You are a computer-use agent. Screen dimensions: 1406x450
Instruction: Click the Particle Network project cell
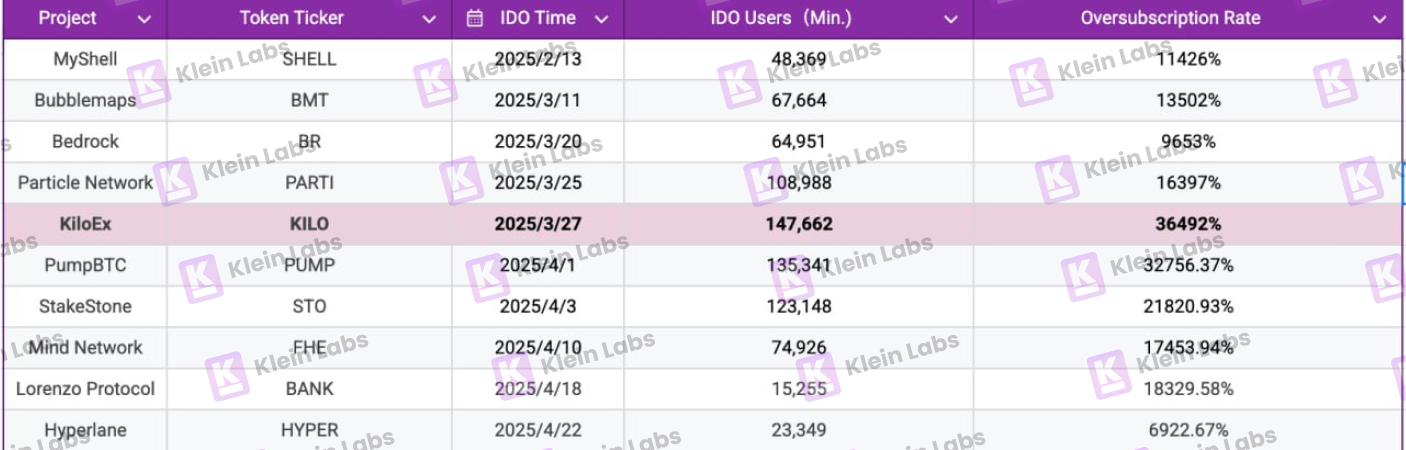point(85,183)
